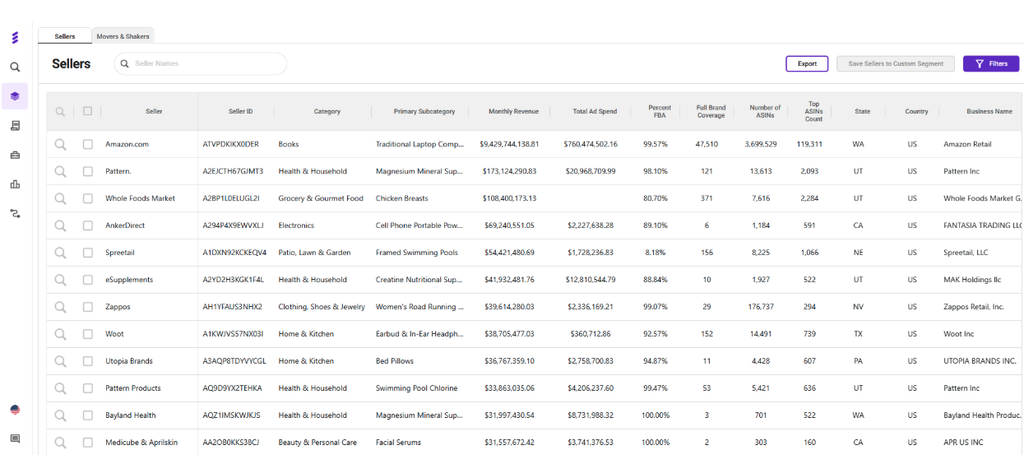Click the magnifier icon in Utopia Brands row
The height and width of the screenshot is (455, 1024).
60,361
